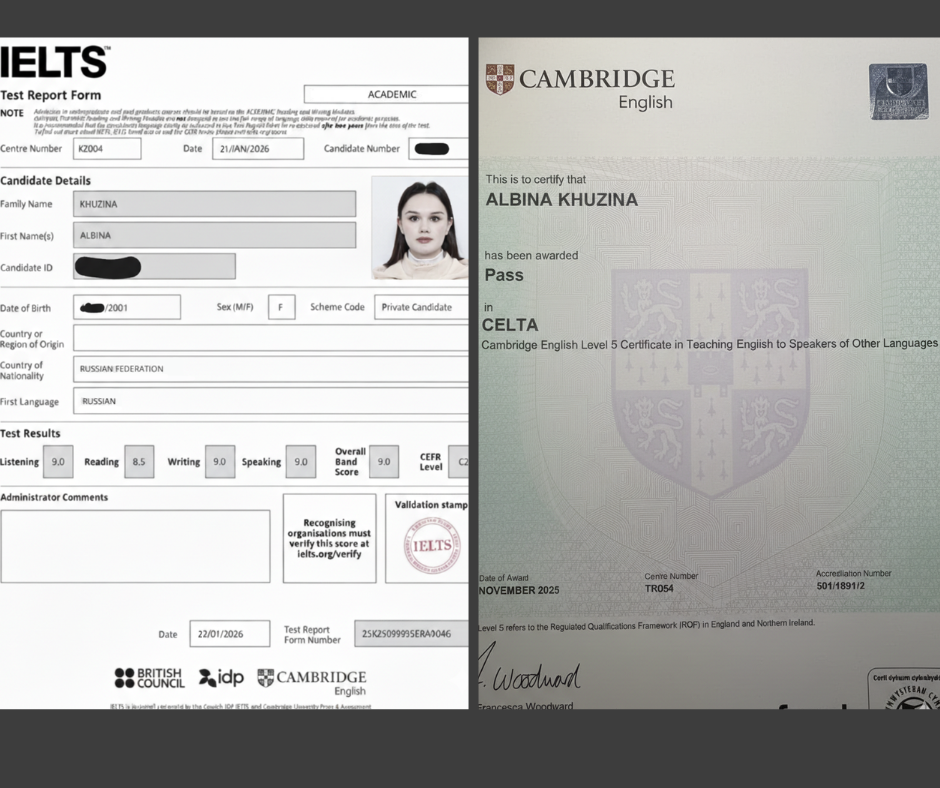
Task: Click the hologram sticker on certificate
Action: point(898,91)
